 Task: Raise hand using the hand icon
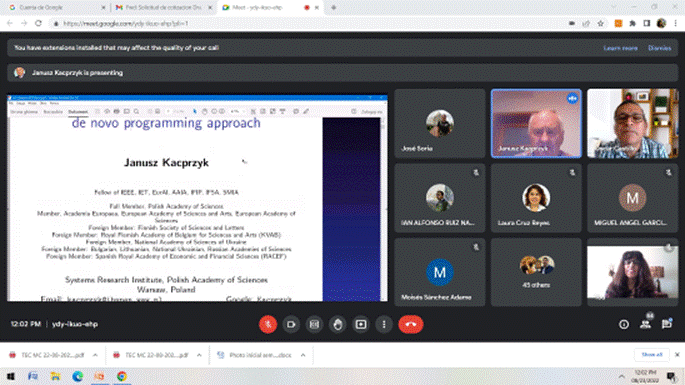338,324
